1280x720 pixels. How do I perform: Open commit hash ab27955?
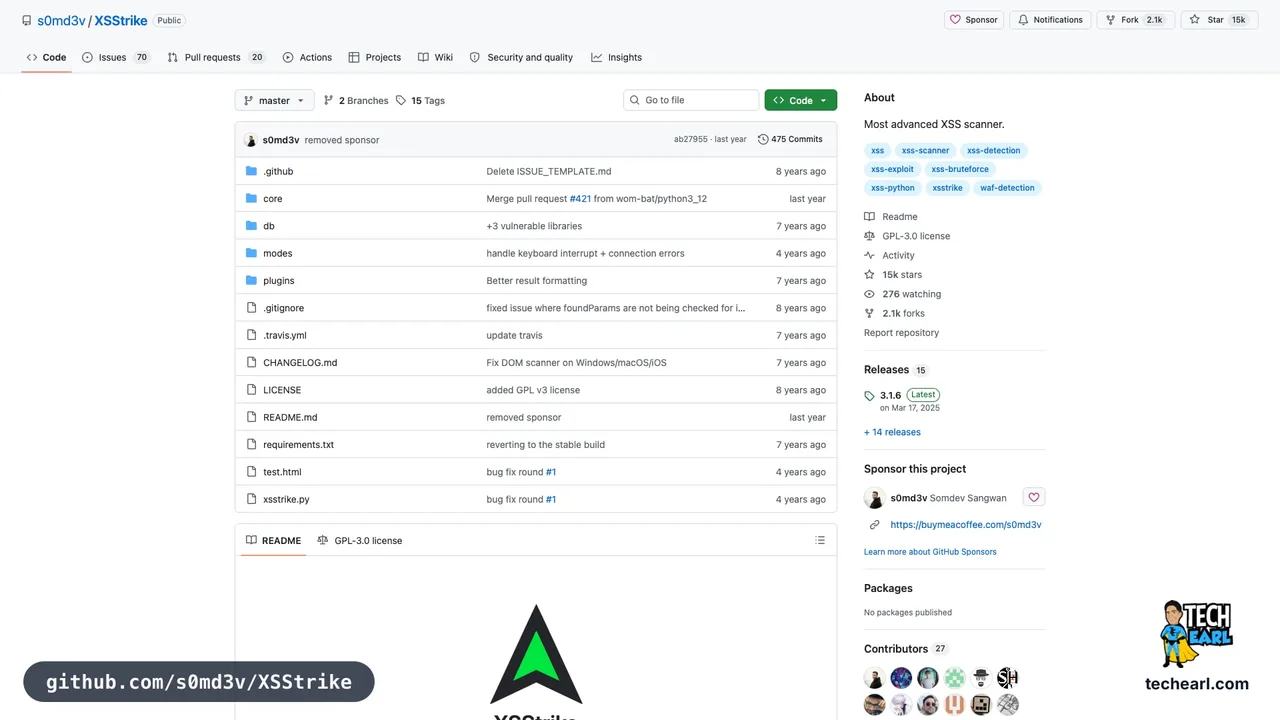click(690, 140)
